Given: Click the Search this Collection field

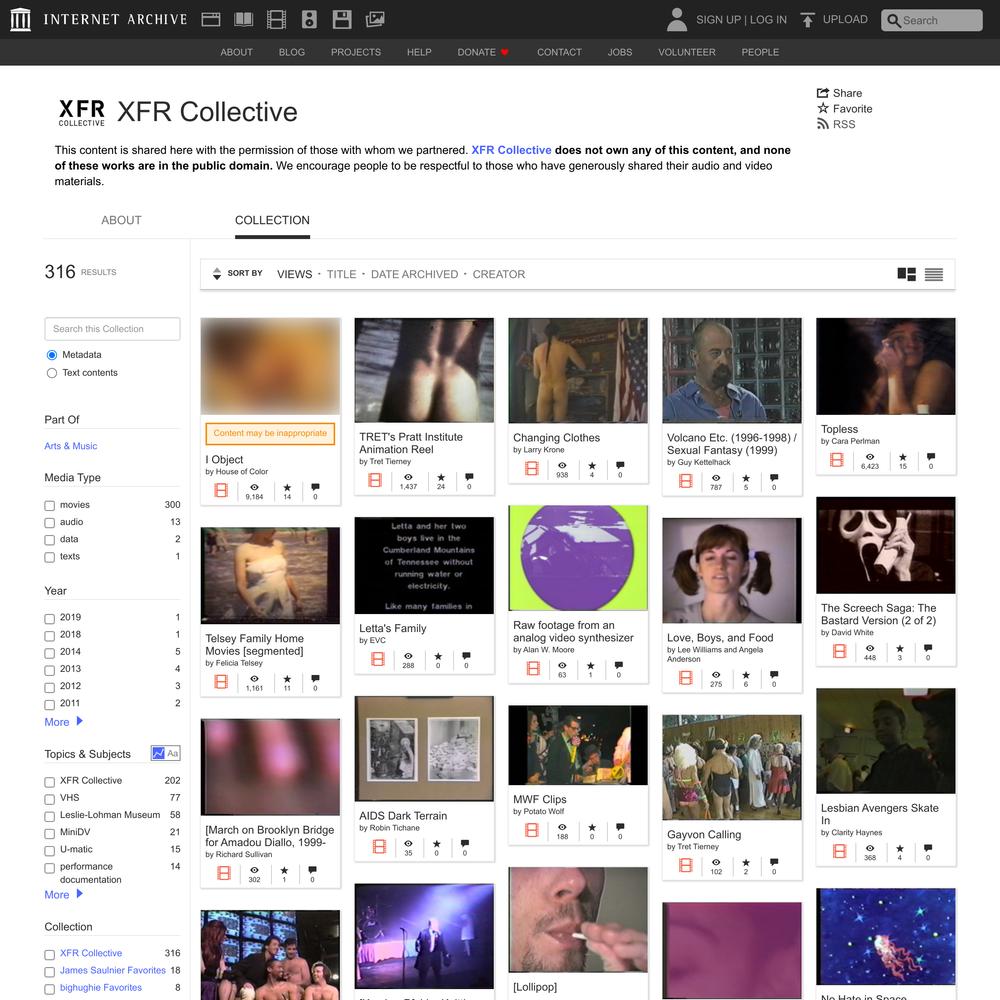Looking at the screenshot, I should [x=112, y=329].
